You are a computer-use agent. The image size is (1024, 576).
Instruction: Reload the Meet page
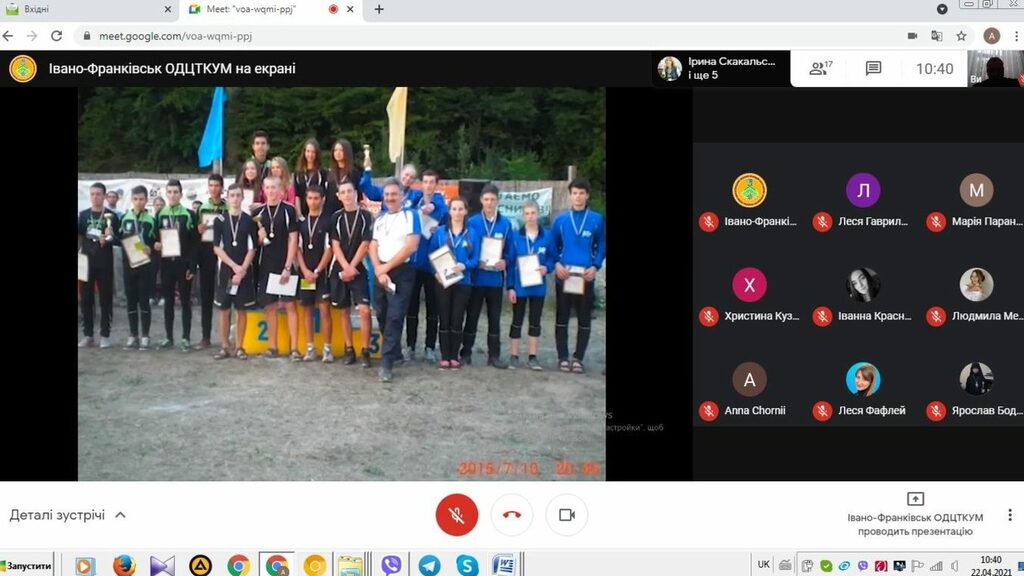click(x=56, y=36)
